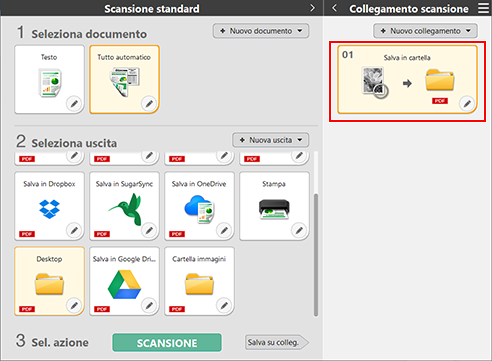Image resolution: width=492 pixels, height=361 pixels.
Task: Choose the Salva in OneDrive output
Action: [199, 206]
